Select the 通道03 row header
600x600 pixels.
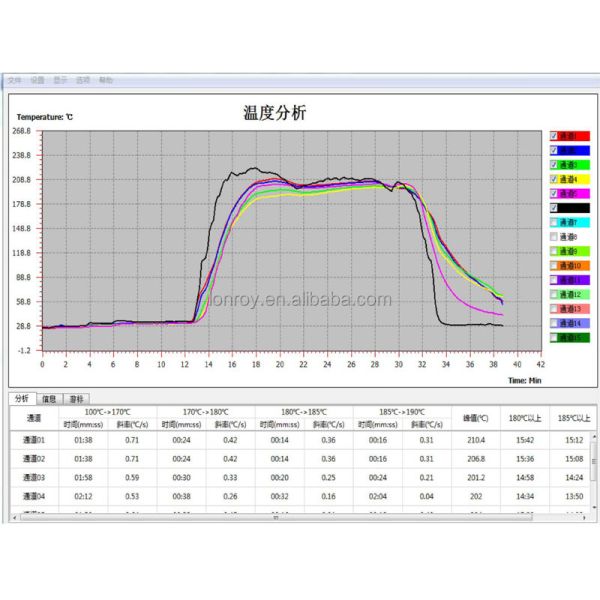(x=34, y=478)
